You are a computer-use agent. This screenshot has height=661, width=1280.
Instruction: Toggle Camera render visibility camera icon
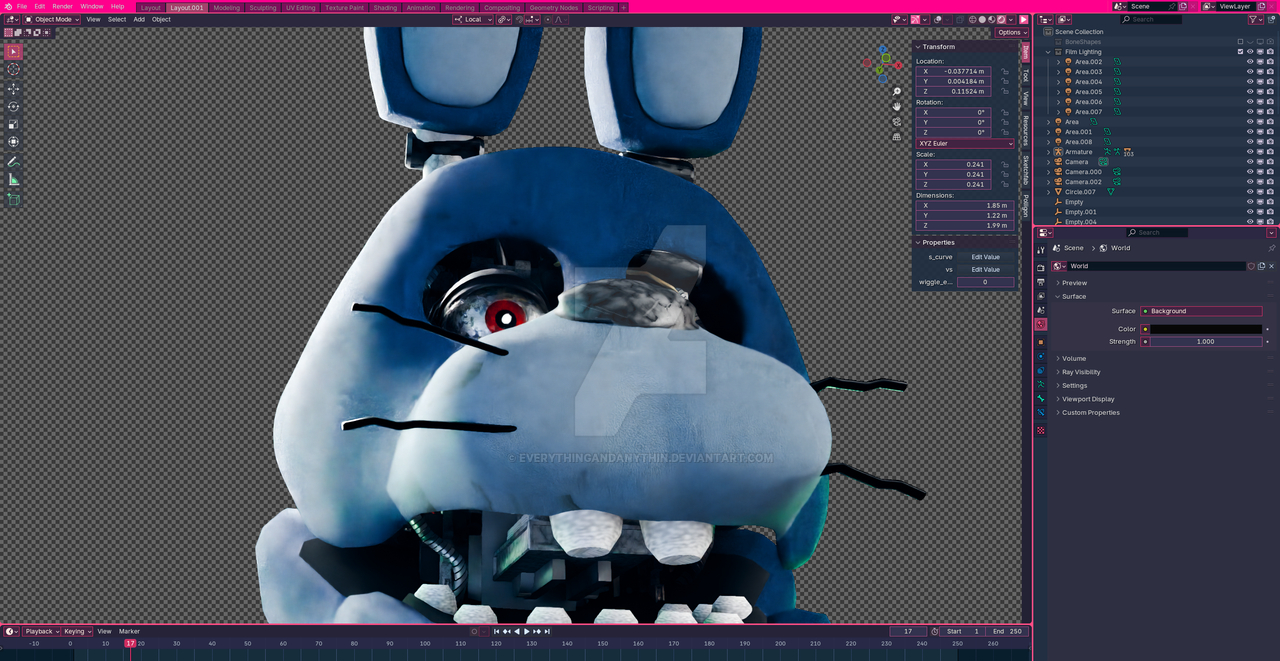tap(1270, 162)
